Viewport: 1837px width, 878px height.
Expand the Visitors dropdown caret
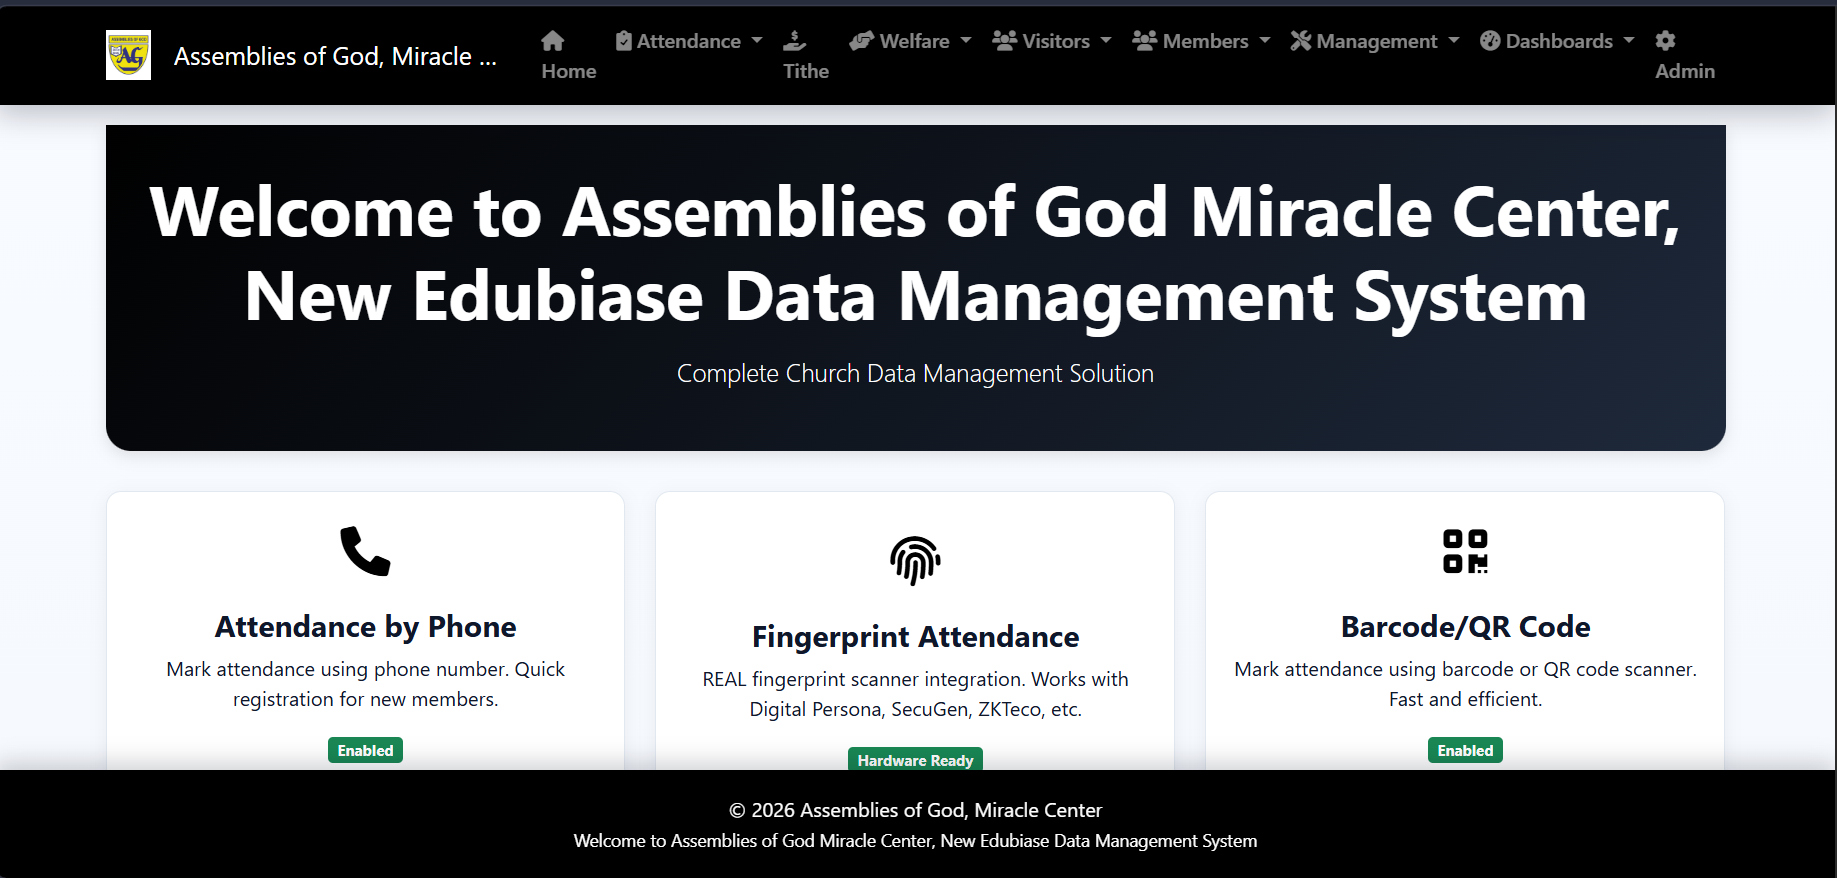[x=1106, y=41]
